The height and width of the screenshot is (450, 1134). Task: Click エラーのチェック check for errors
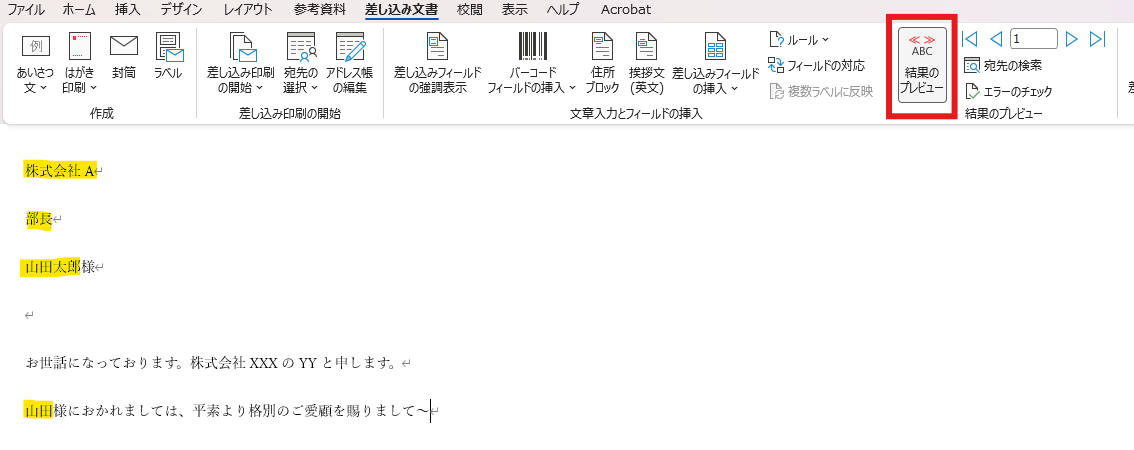click(x=1008, y=92)
